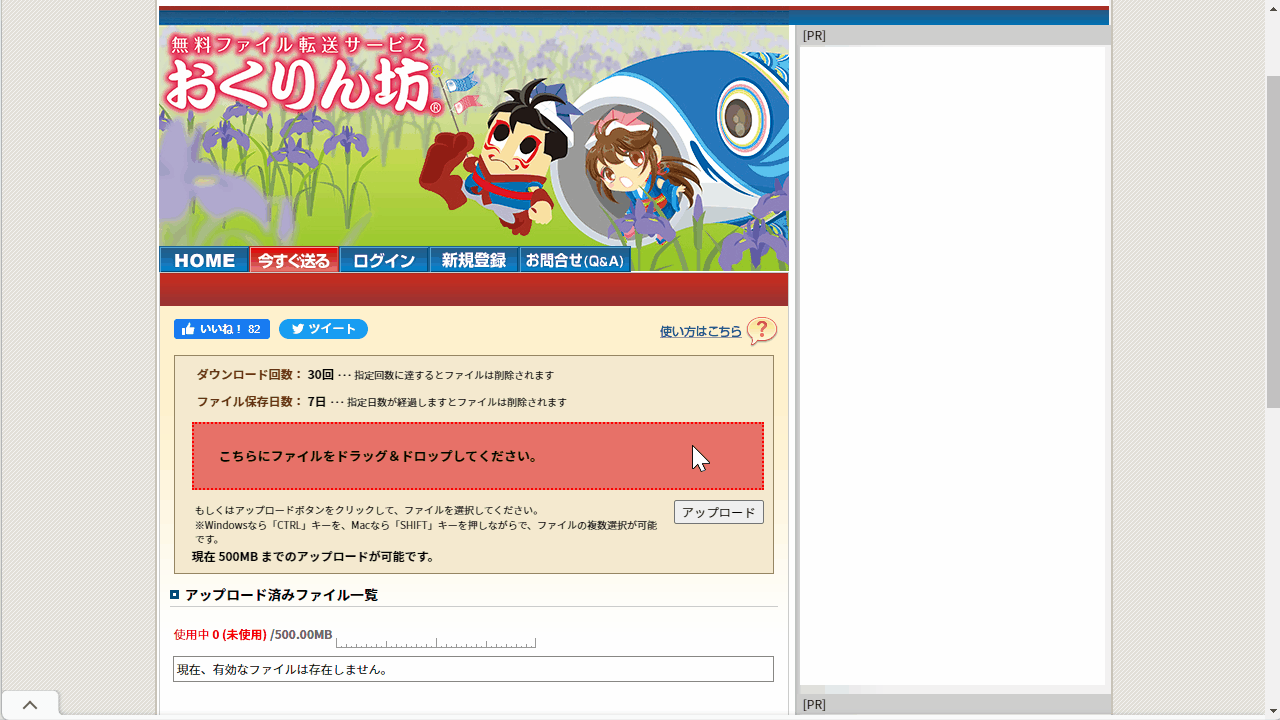Click the Facebook いいね！ button
This screenshot has height=720, width=1280.
(x=222, y=329)
